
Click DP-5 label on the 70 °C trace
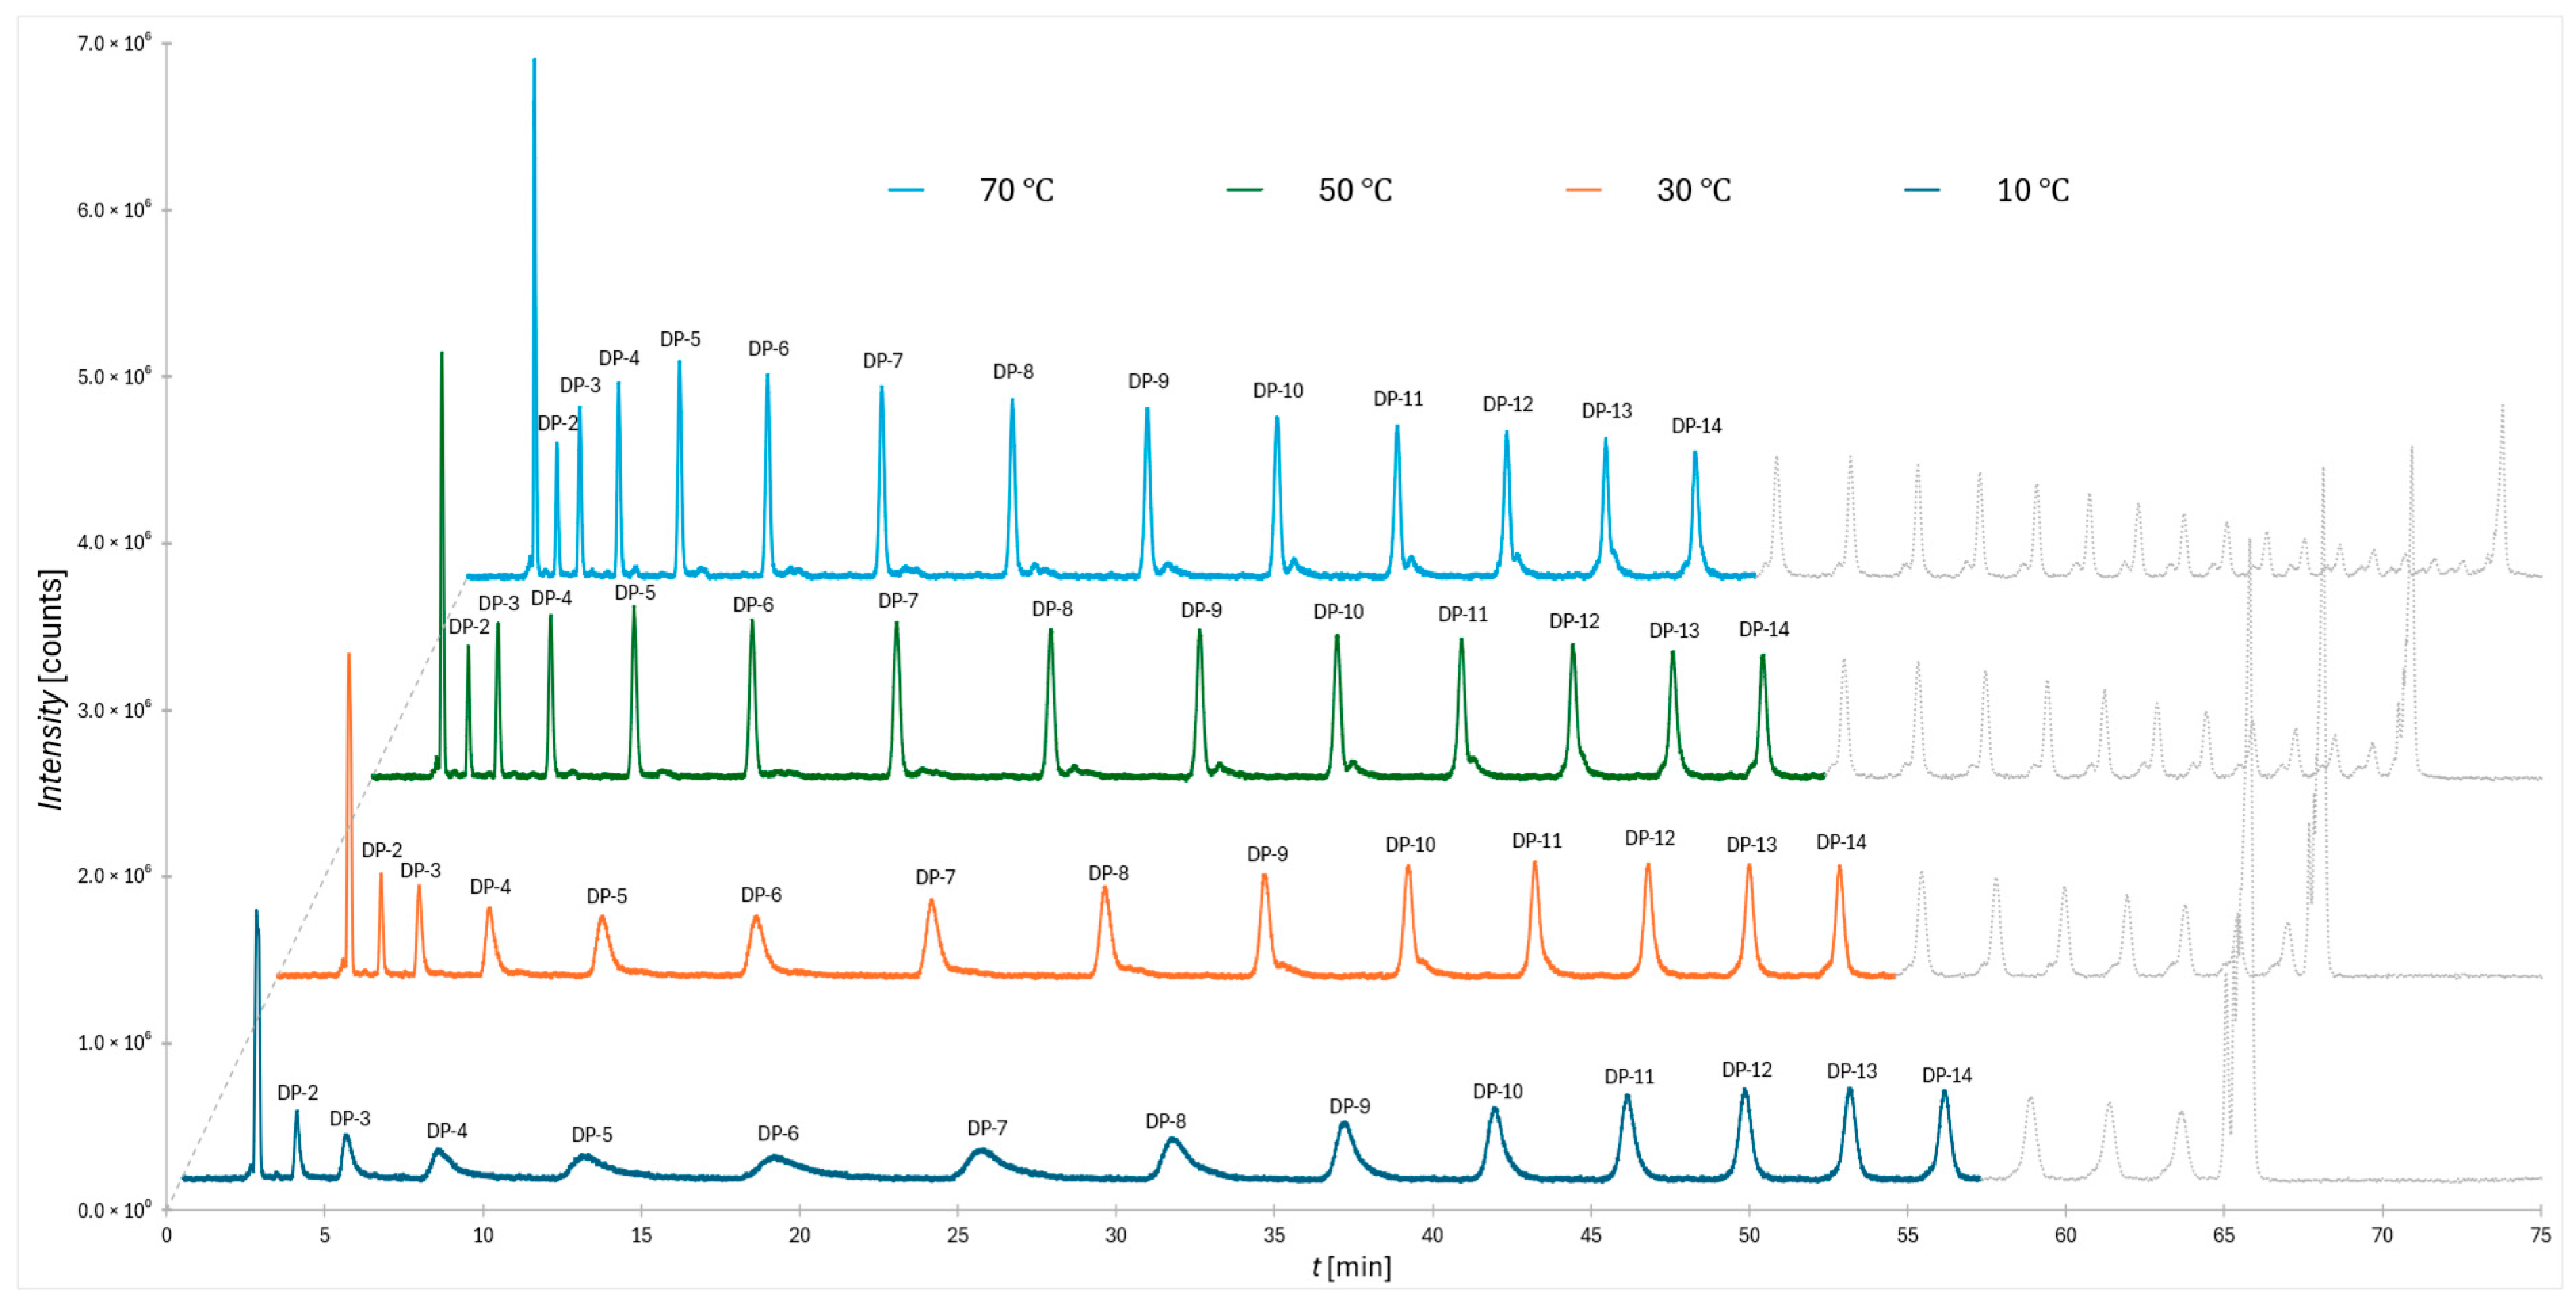pos(680,339)
